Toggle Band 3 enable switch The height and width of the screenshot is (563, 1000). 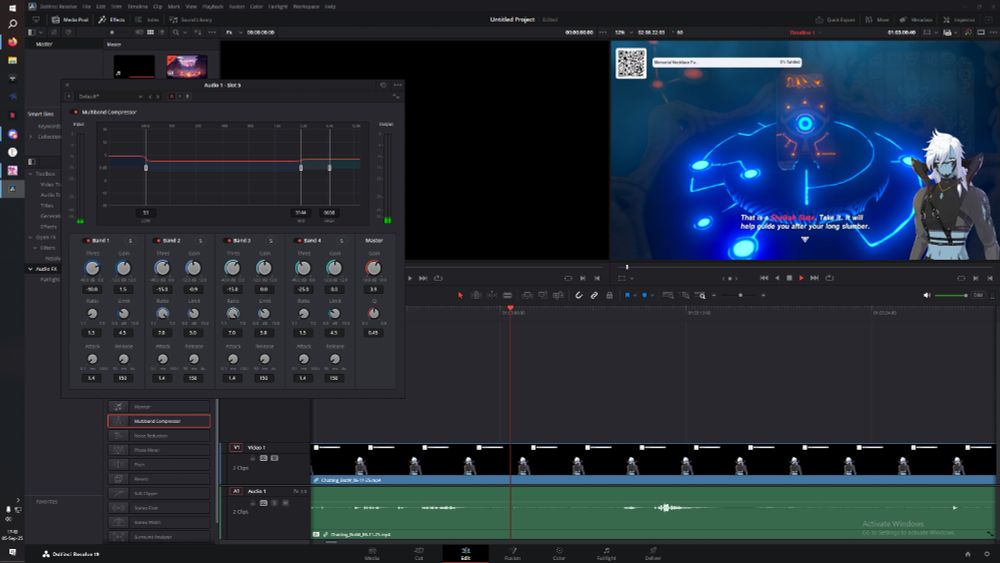click(228, 240)
